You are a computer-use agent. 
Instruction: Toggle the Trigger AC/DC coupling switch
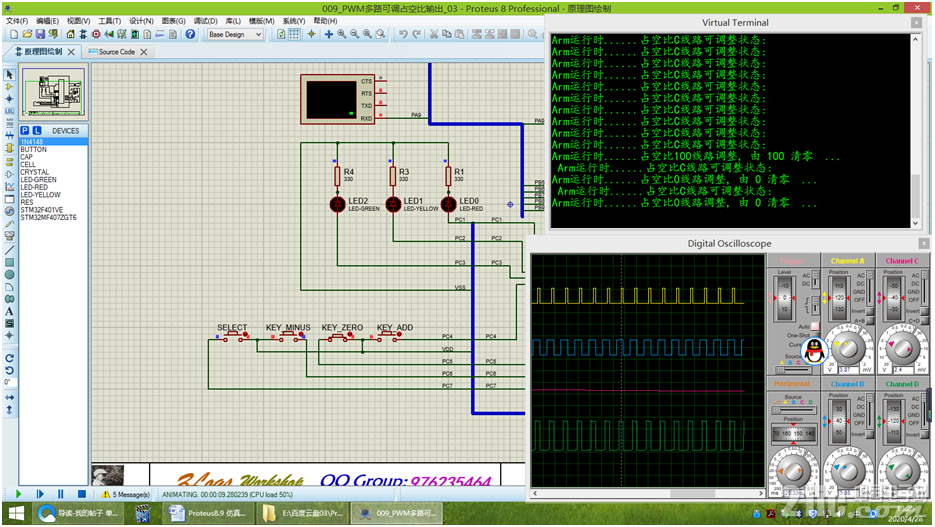815,279
